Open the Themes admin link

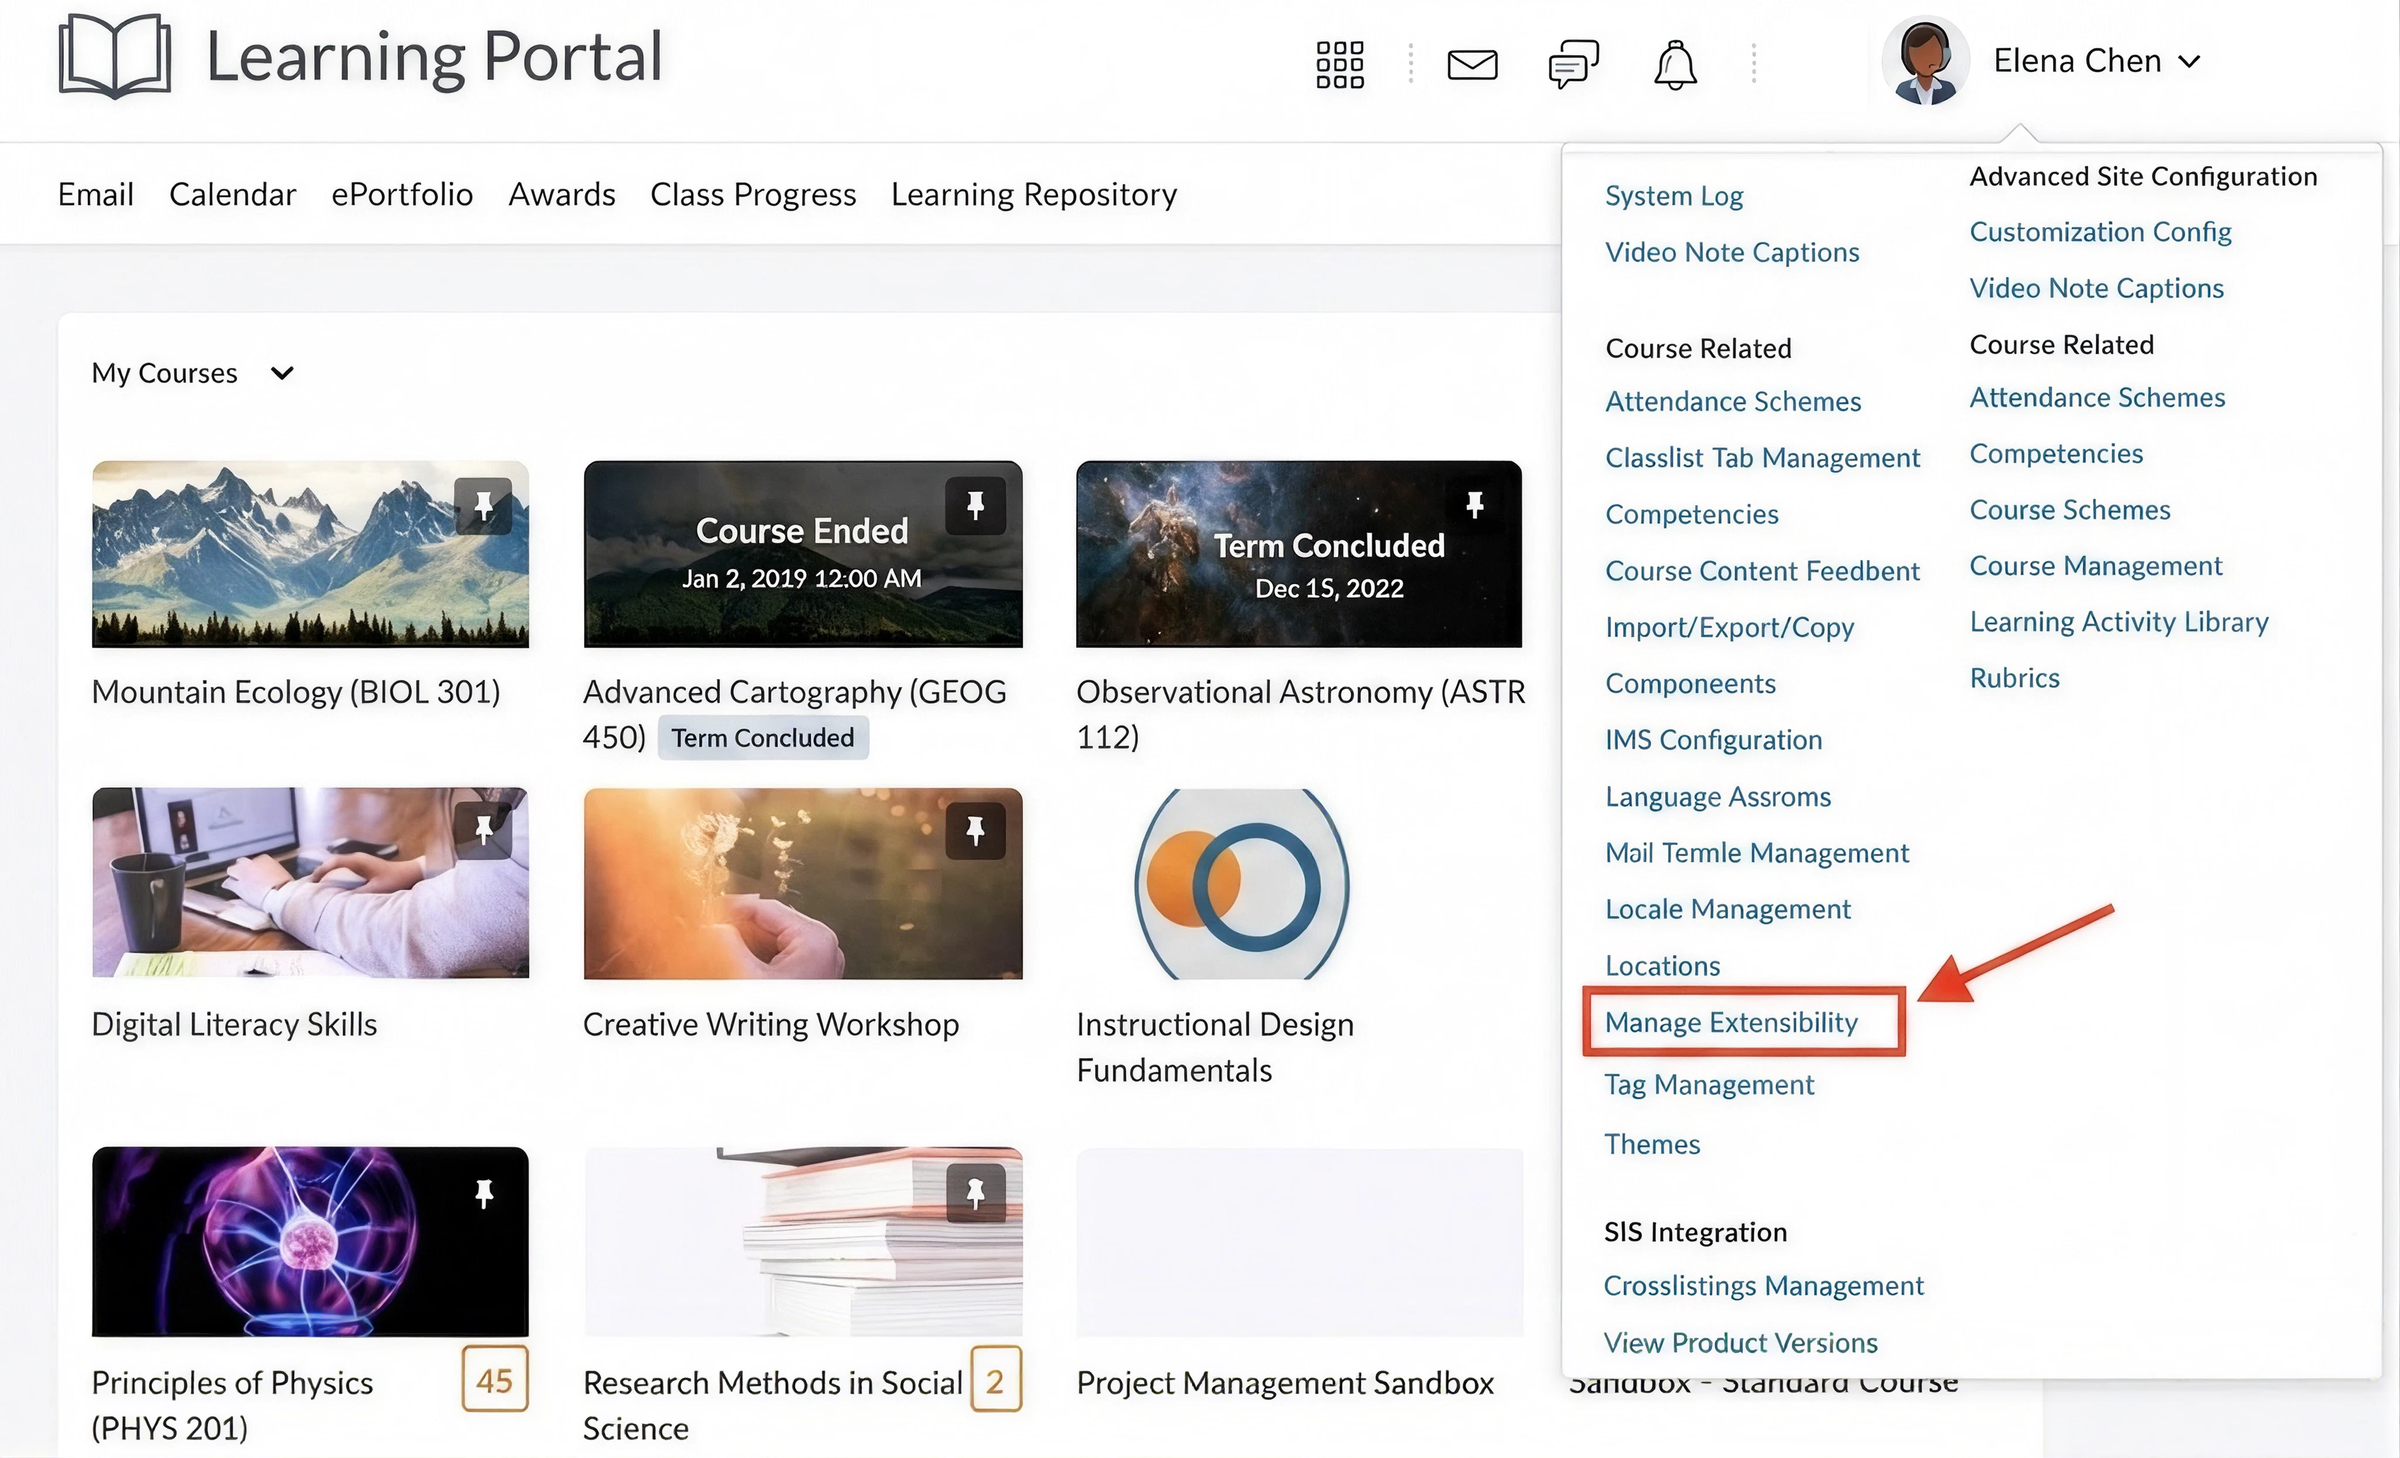point(1652,1144)
